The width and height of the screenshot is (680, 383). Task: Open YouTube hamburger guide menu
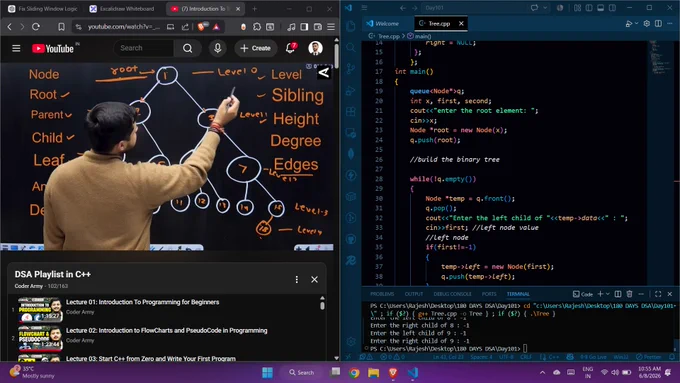pos(16,48)
